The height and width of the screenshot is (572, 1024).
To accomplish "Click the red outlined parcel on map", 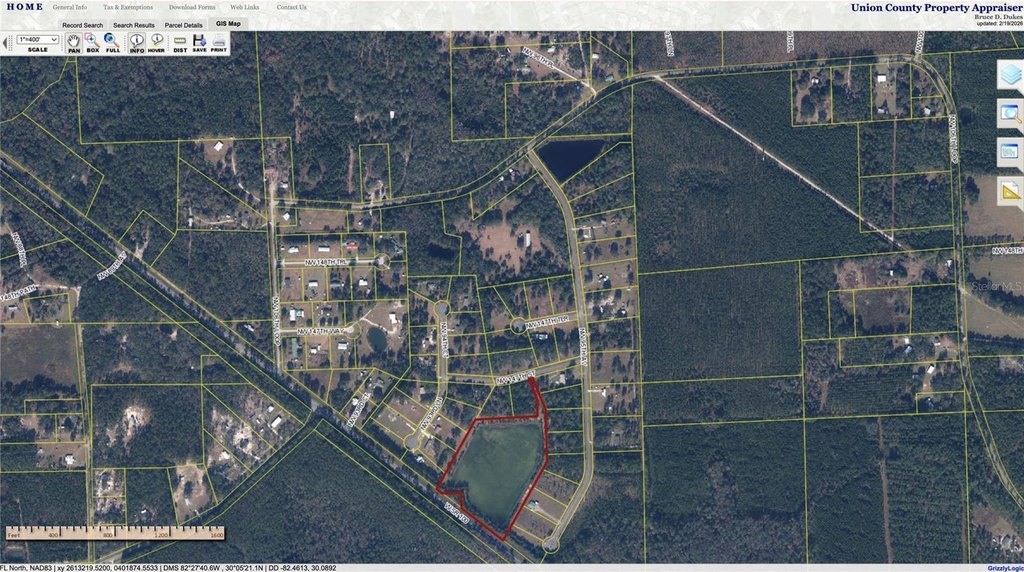I will [497, 470].
